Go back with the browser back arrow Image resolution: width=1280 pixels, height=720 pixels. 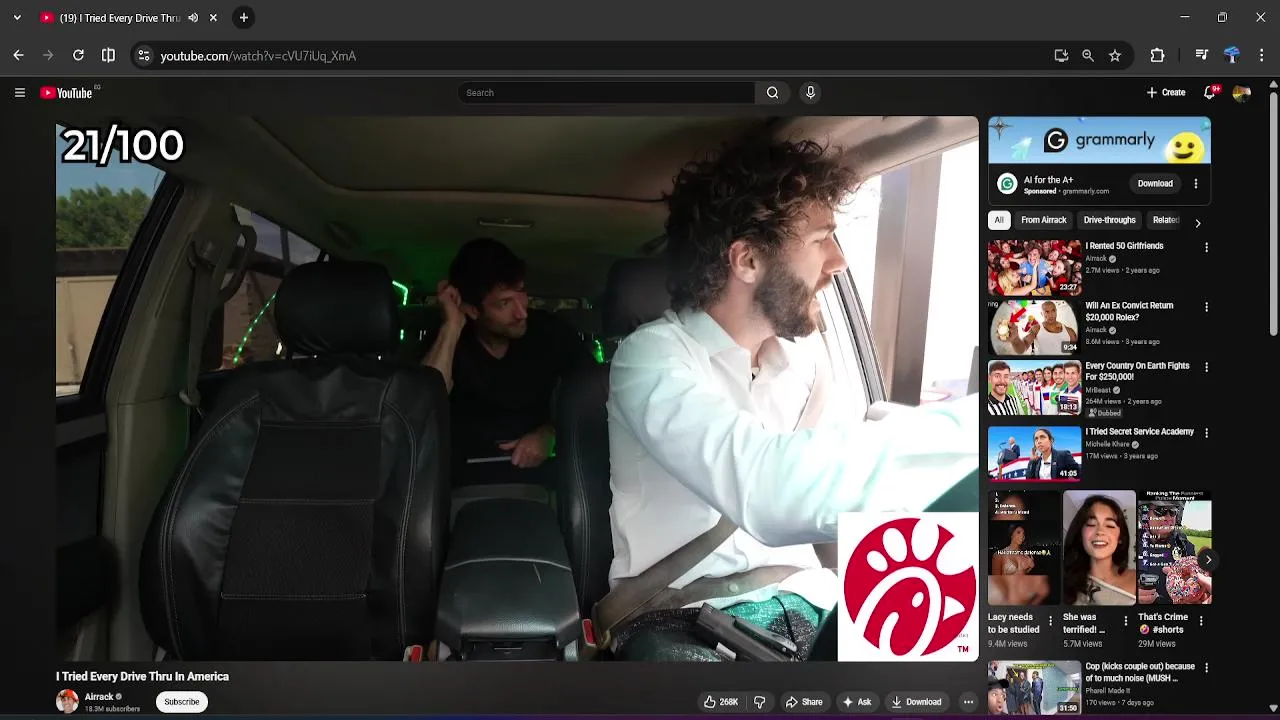(x=18, y=56)
